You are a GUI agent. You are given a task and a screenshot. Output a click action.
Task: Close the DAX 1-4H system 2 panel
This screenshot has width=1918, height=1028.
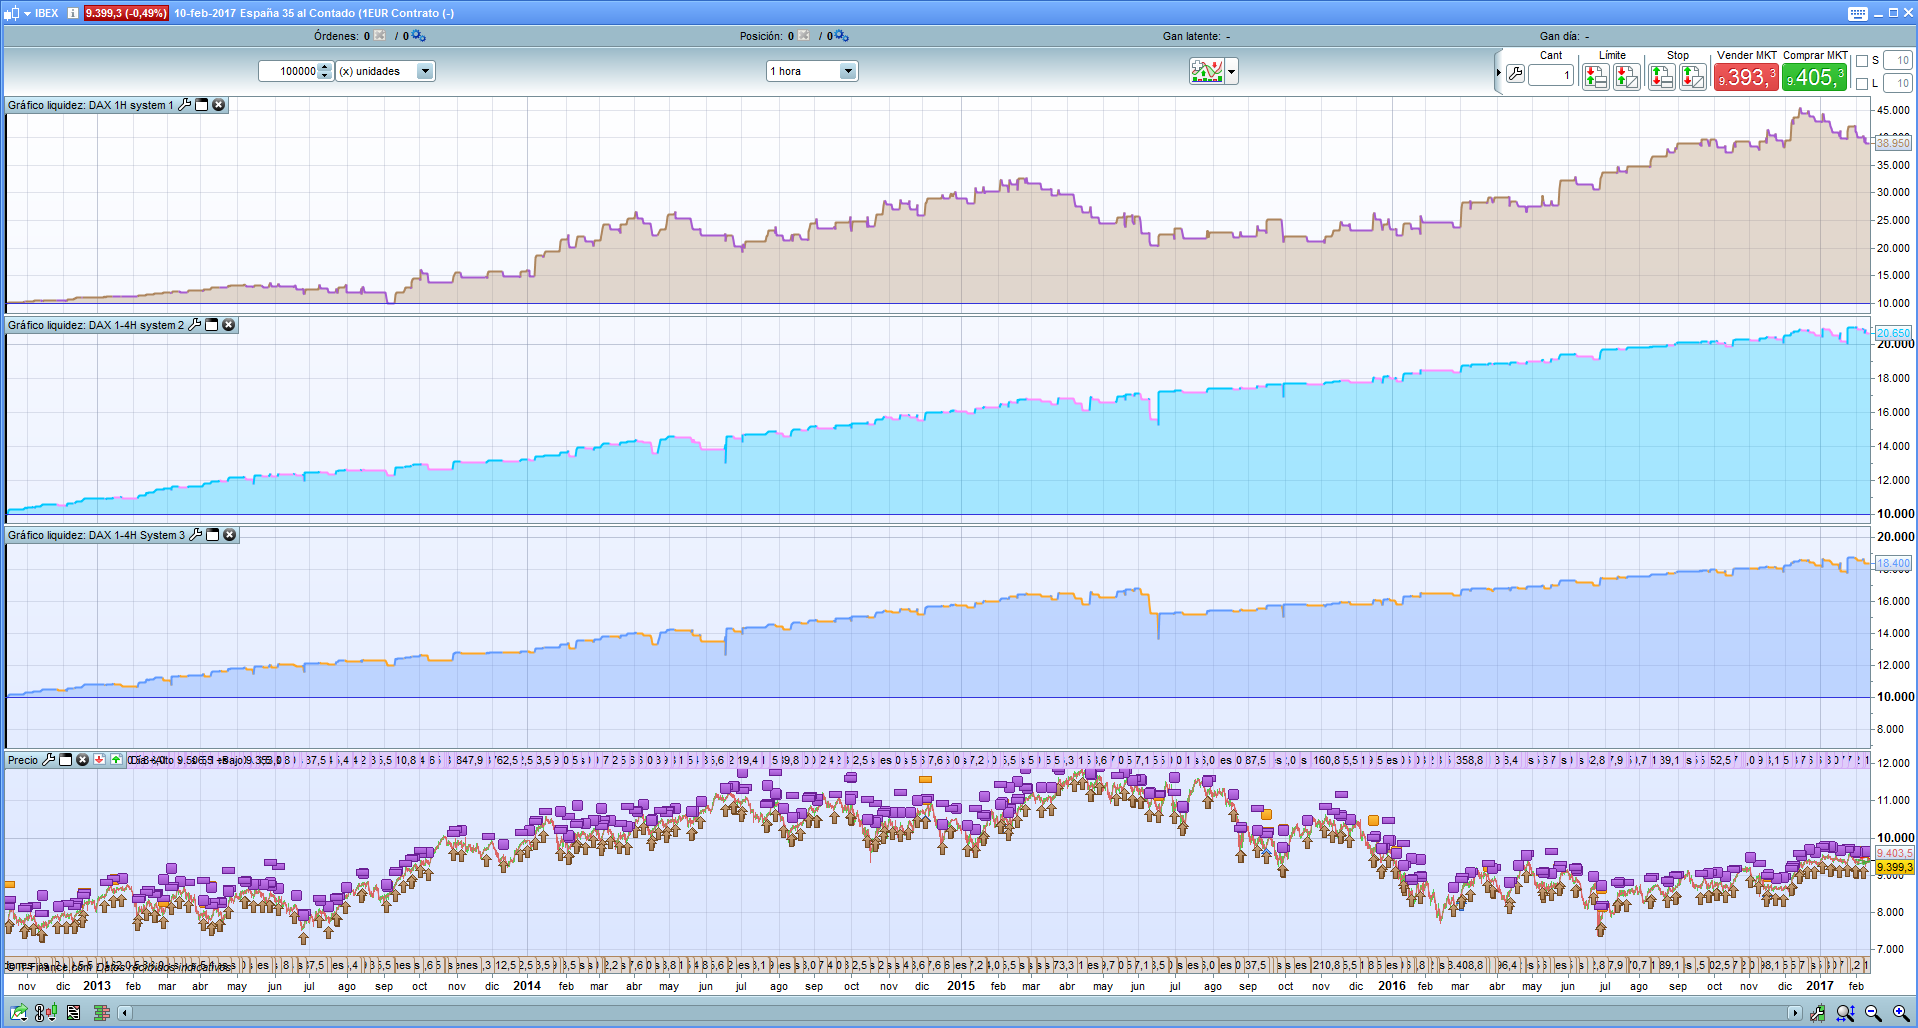coord(229,325)
